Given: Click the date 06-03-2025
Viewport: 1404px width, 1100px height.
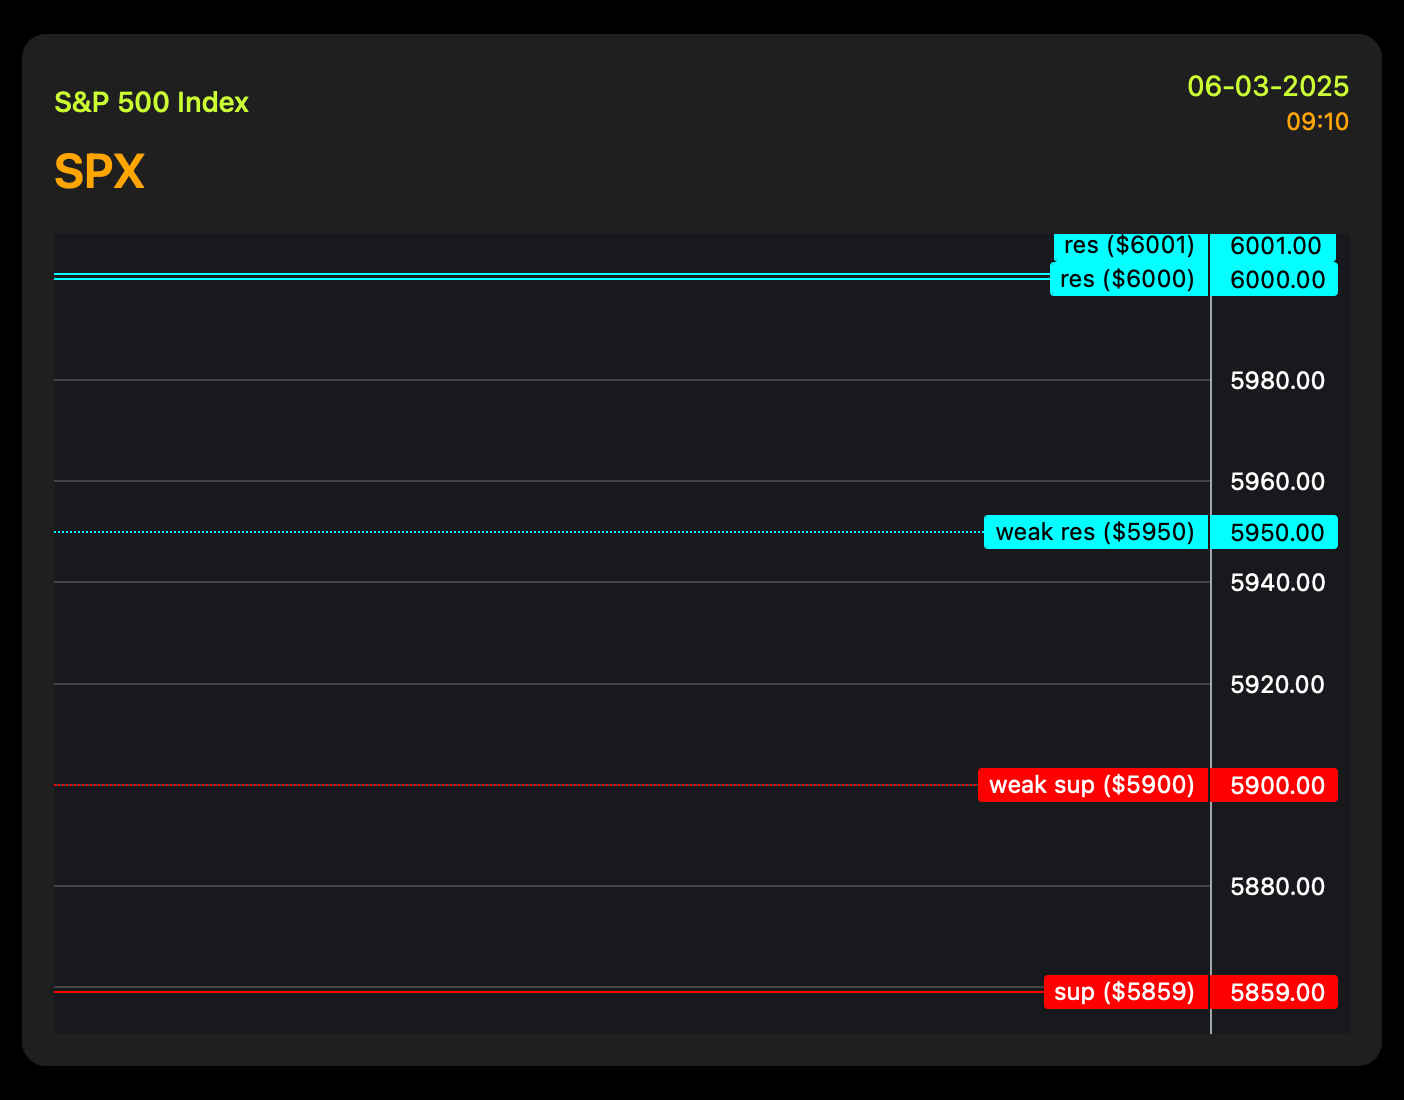Looking at the screenshot, I should (1268, 86).
